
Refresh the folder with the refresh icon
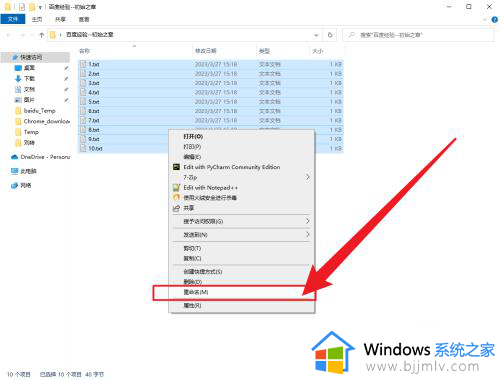click(x=330, y=35)
